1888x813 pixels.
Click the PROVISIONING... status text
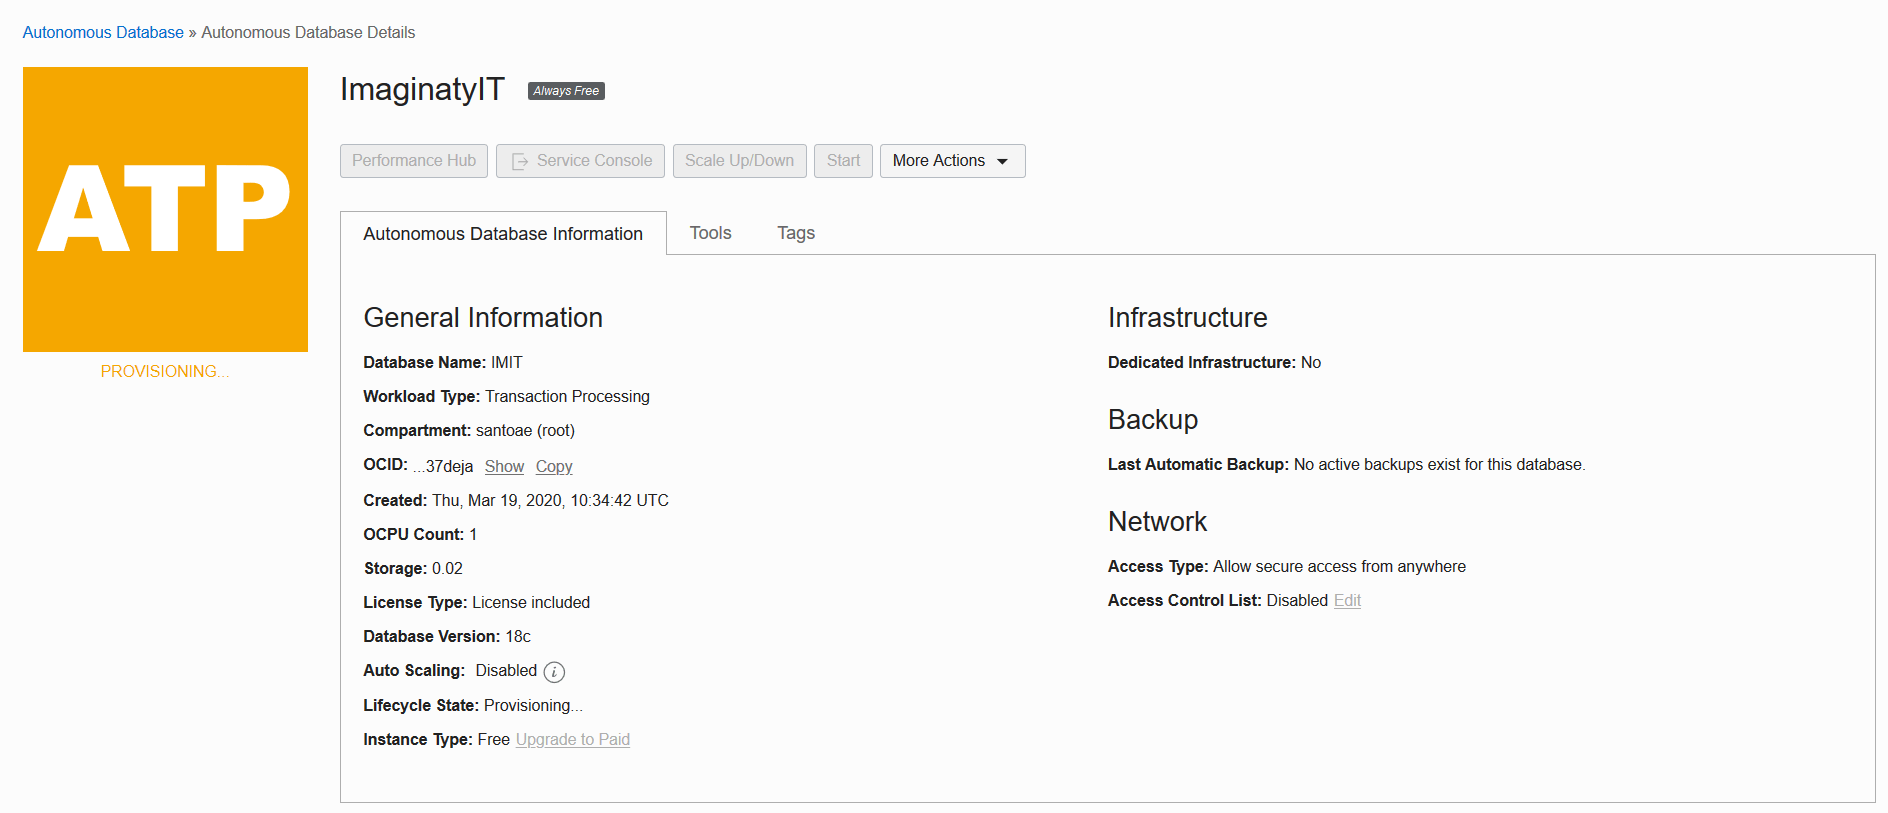pyautogui.click(x=165, y=371)
